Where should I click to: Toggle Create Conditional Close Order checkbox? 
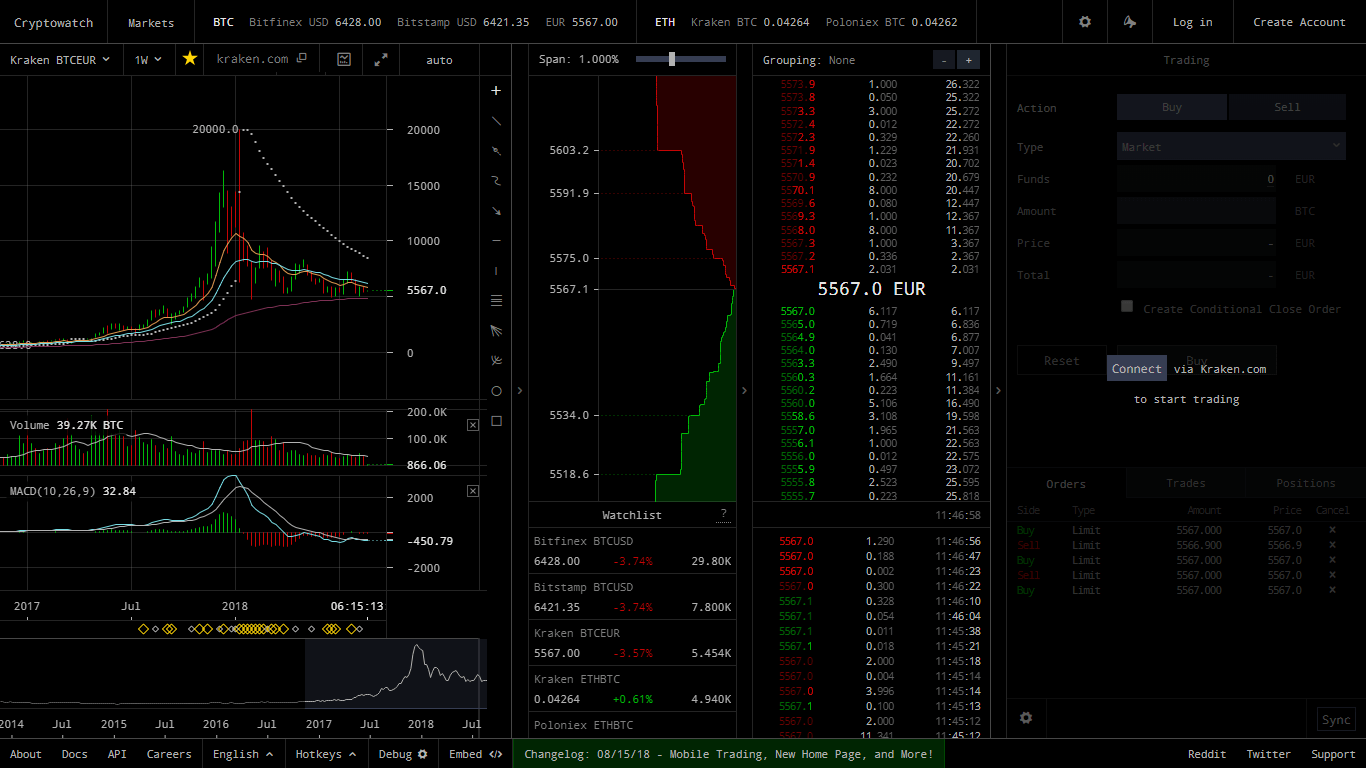(x=1127, y=307)
